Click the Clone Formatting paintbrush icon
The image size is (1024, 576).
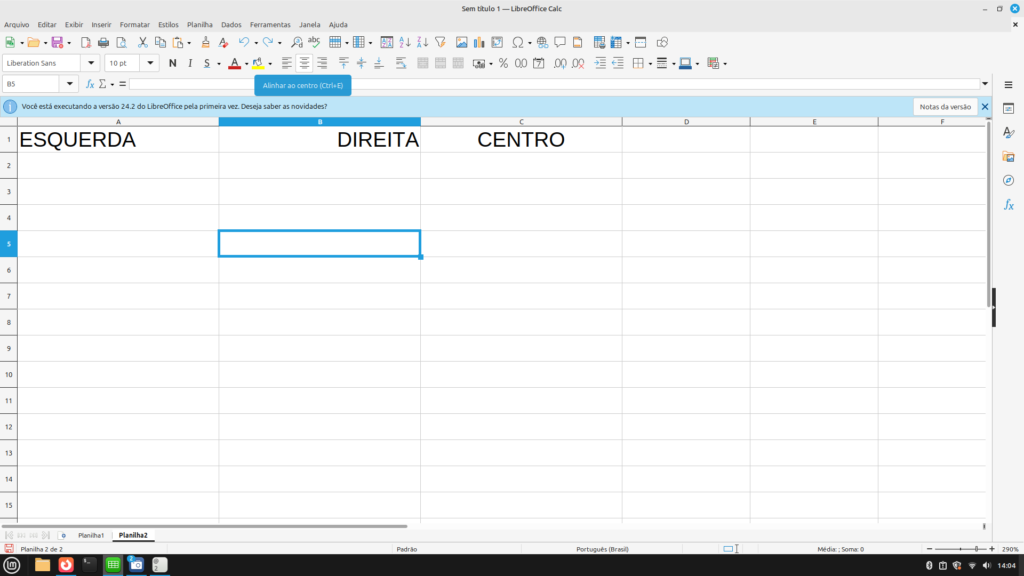[205, 43]
